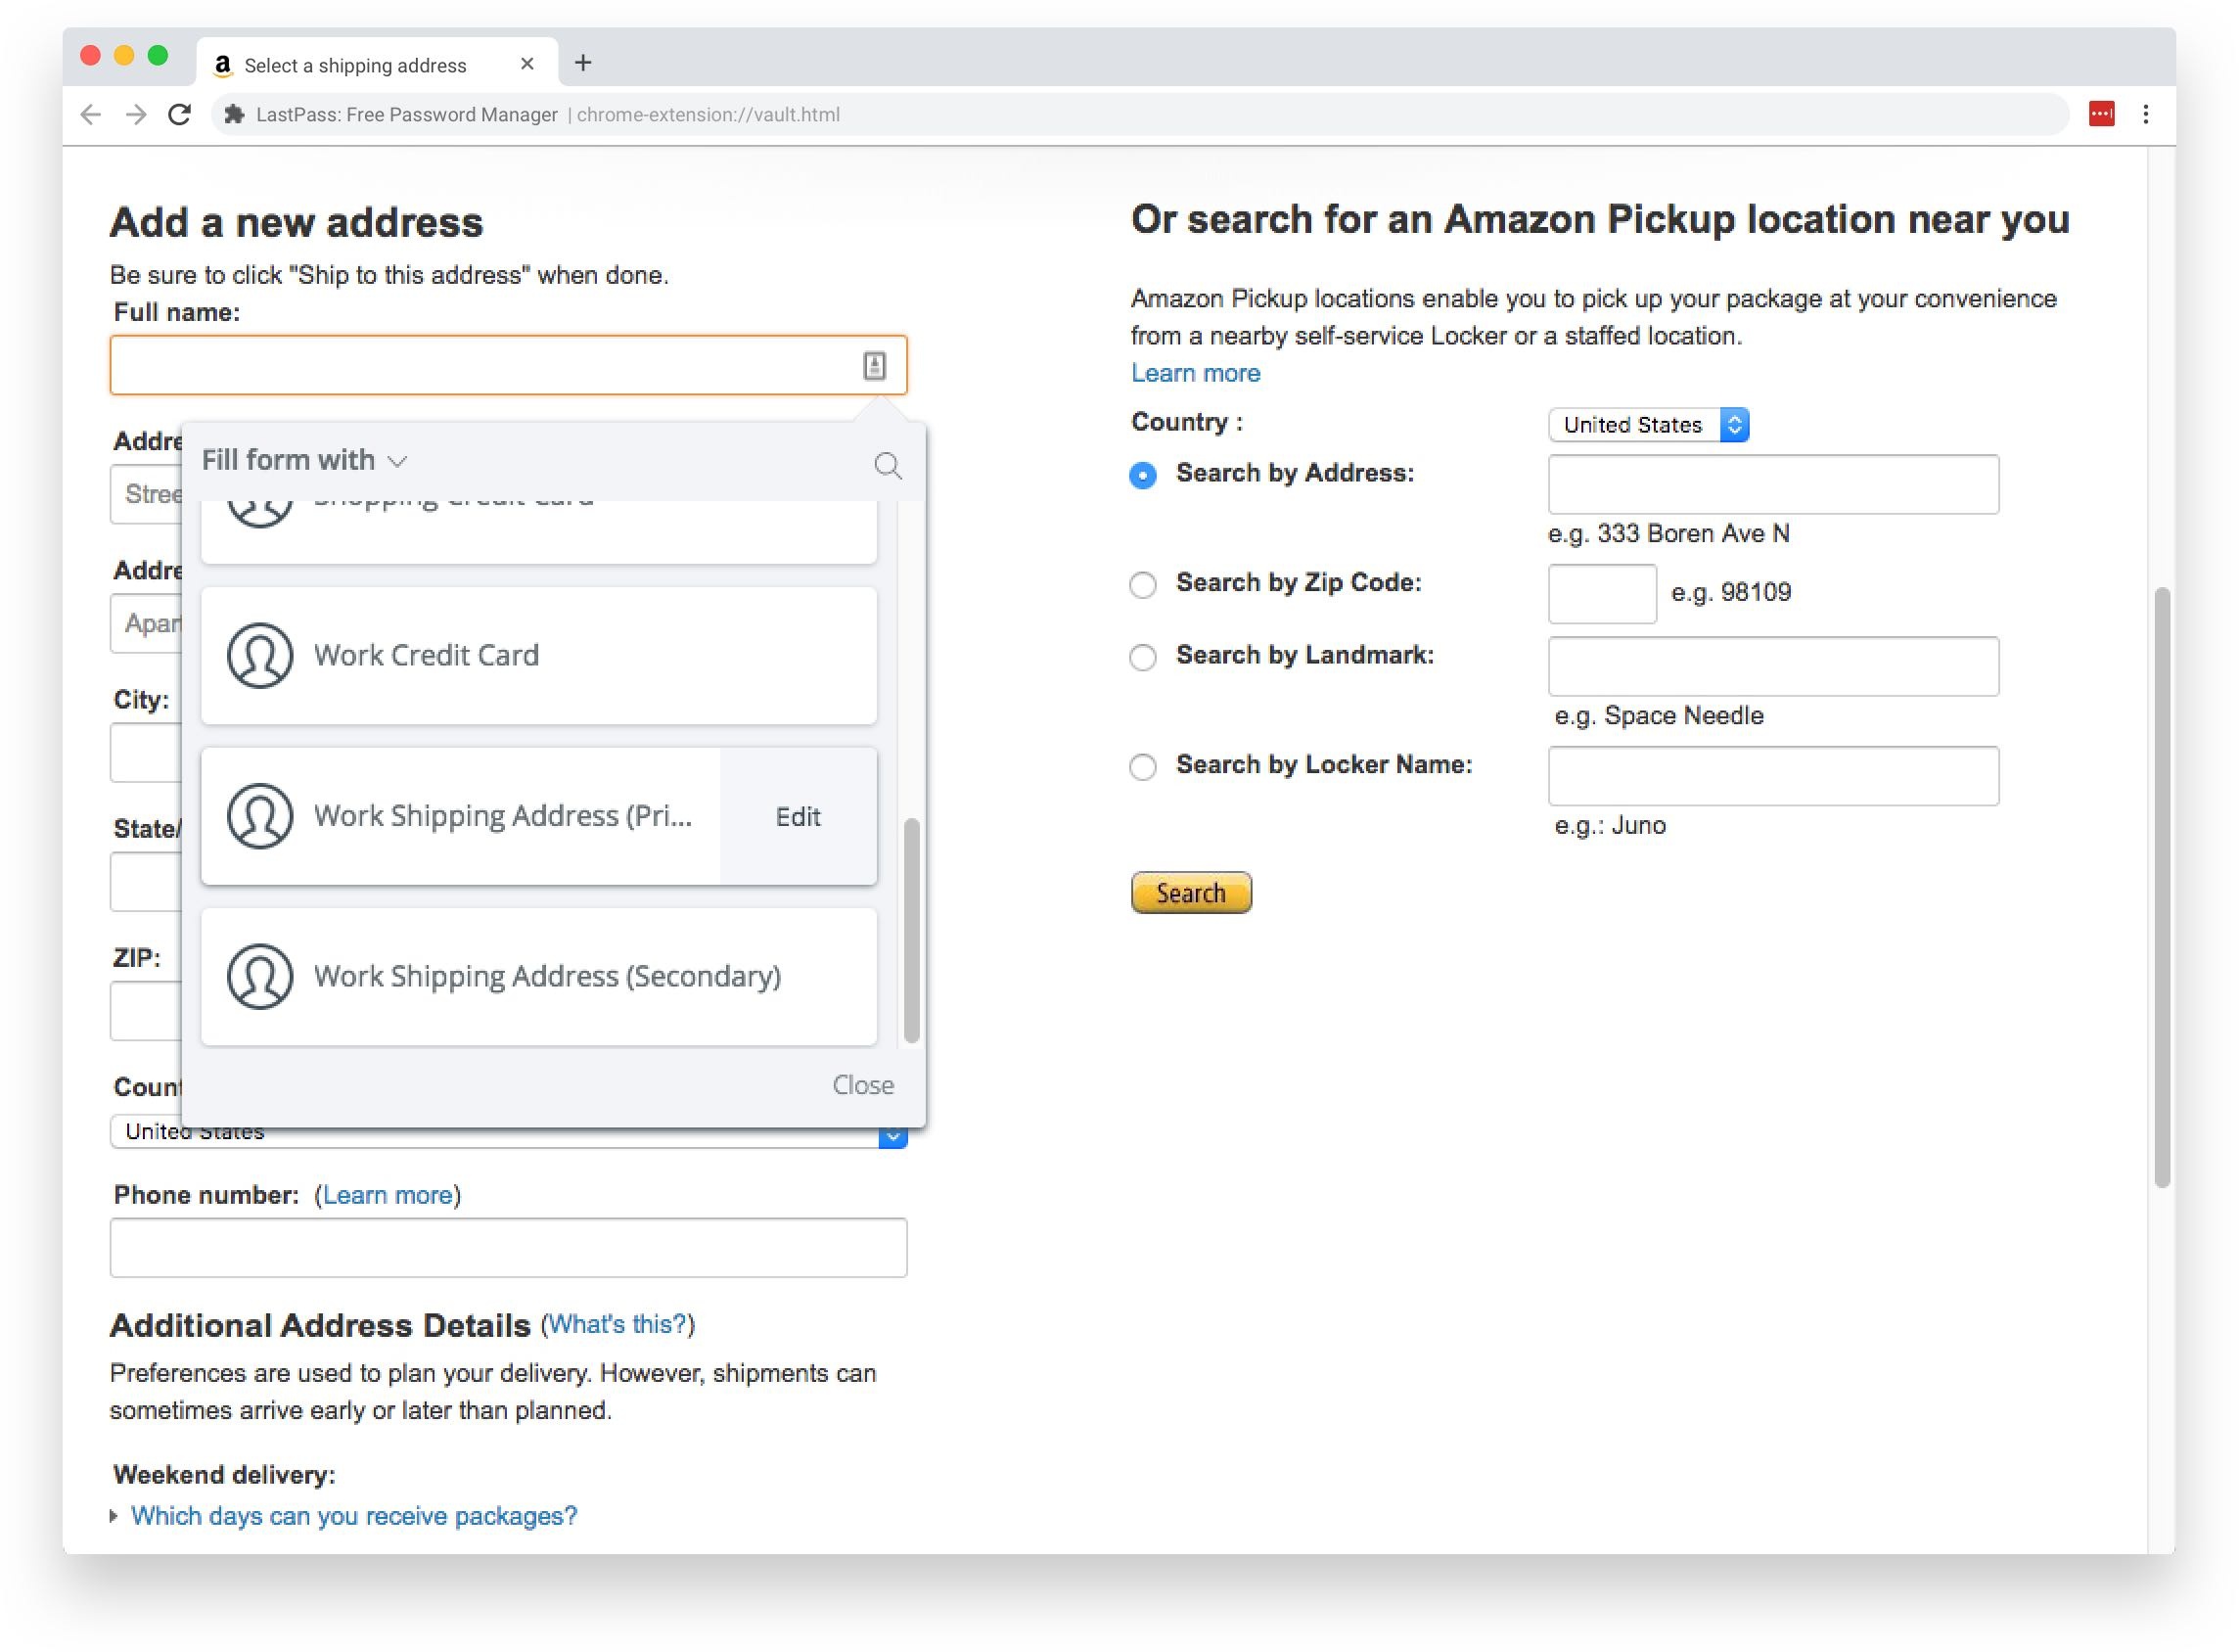Click the LastPass popup list scrollbar
This screenshot has width=2239, height=1652.
(911, 930)
